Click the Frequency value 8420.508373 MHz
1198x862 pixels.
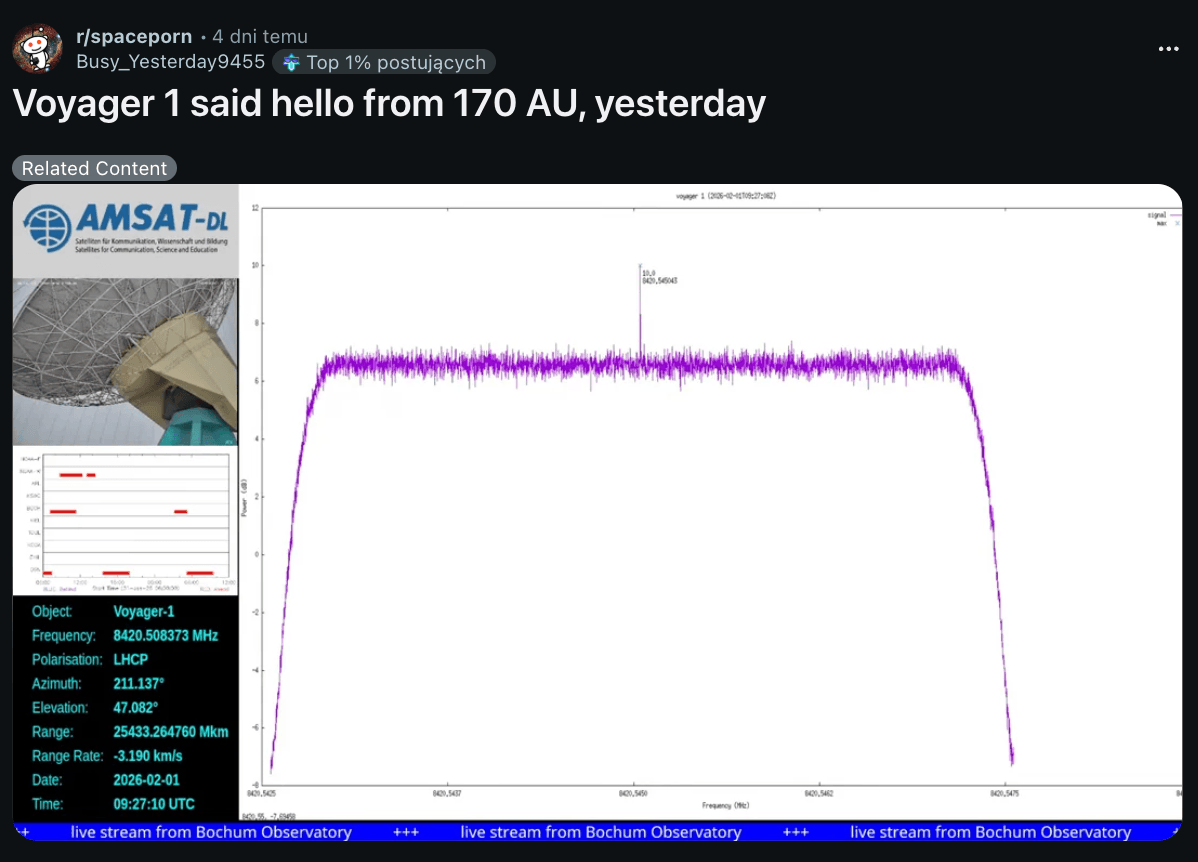coord(165,636)
